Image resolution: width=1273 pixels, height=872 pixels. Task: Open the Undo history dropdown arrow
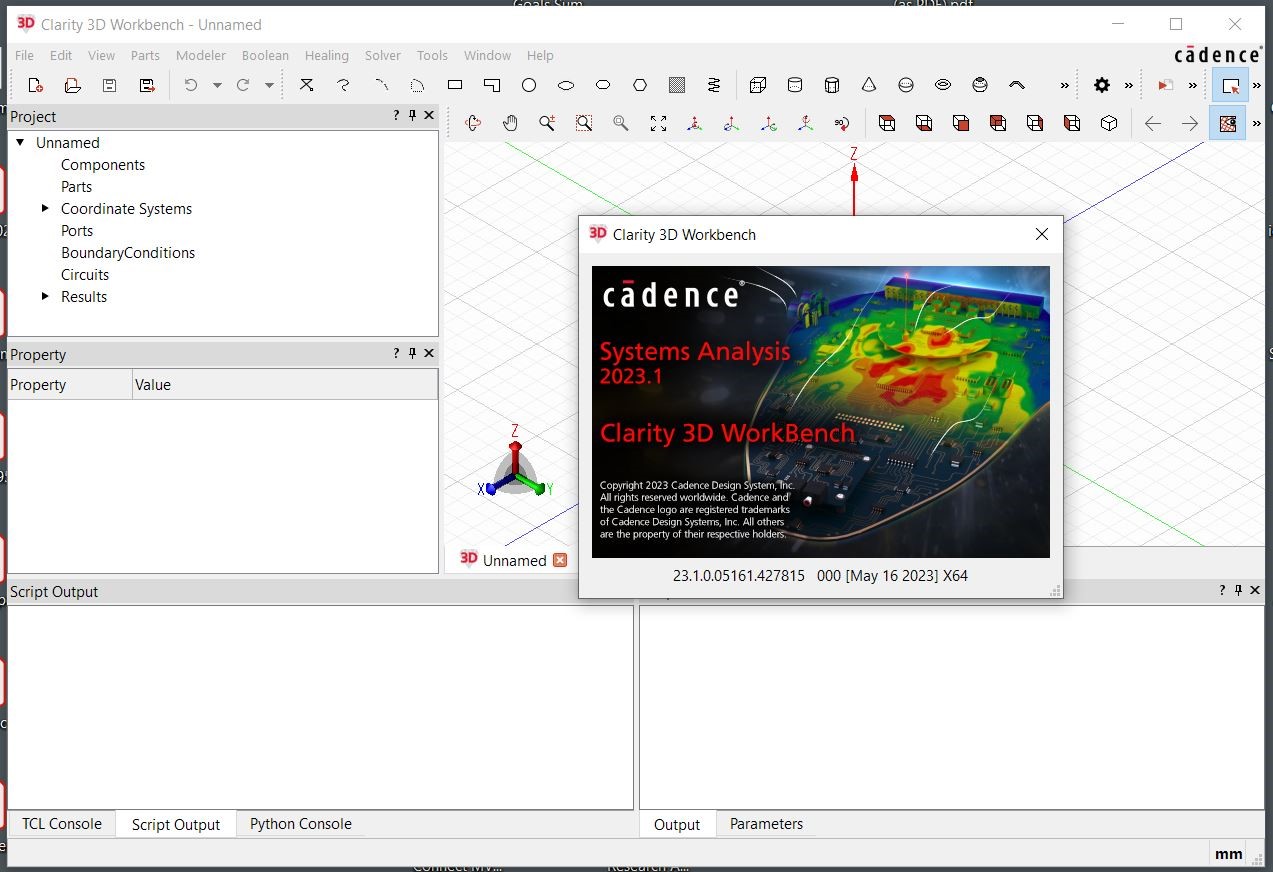tap(217, 86)
